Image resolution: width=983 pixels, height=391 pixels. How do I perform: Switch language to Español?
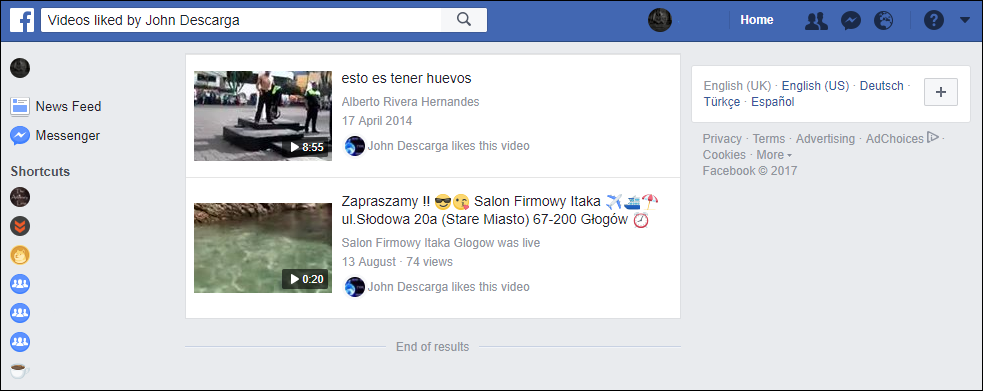pyautogui.click(x=773, y=102)
